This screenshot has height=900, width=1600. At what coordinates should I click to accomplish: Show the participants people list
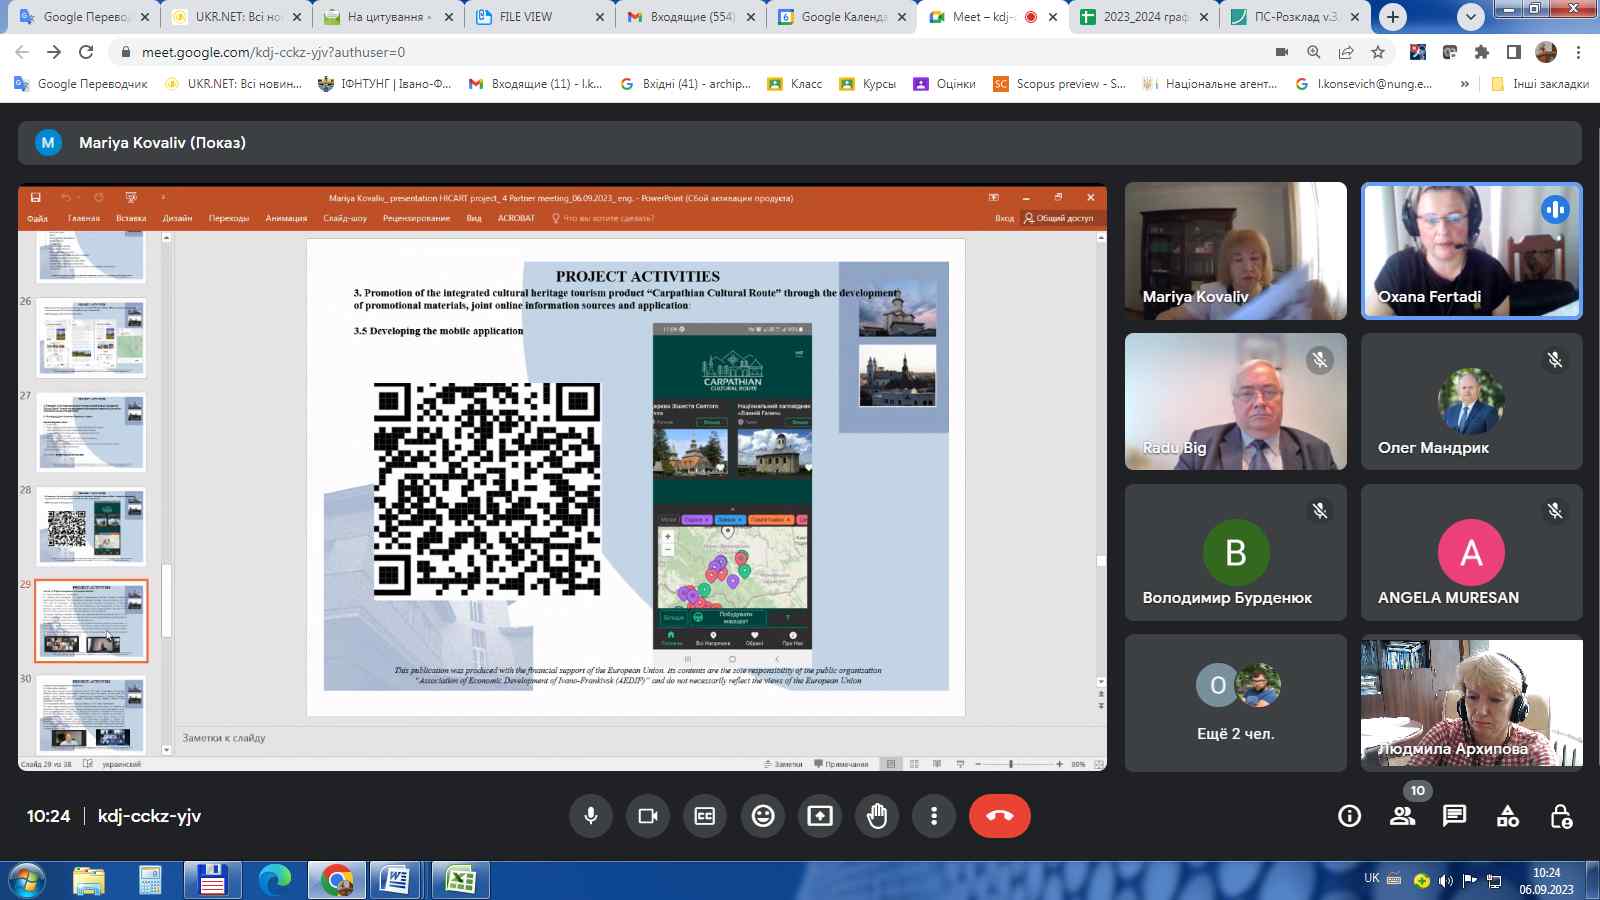tap(1402, 816)
